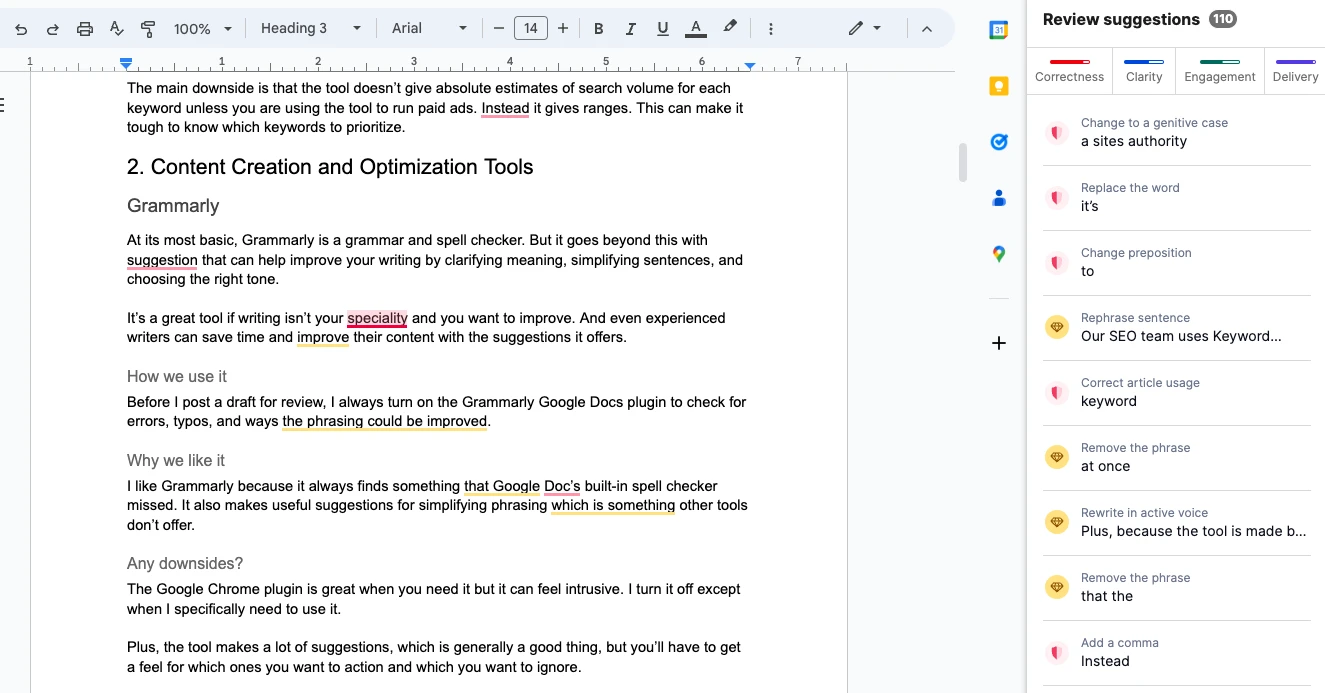Switch to the Clarity suggestions tab
The image size is (1325, 693).
pyautogui.click(x=1143, y=70)
